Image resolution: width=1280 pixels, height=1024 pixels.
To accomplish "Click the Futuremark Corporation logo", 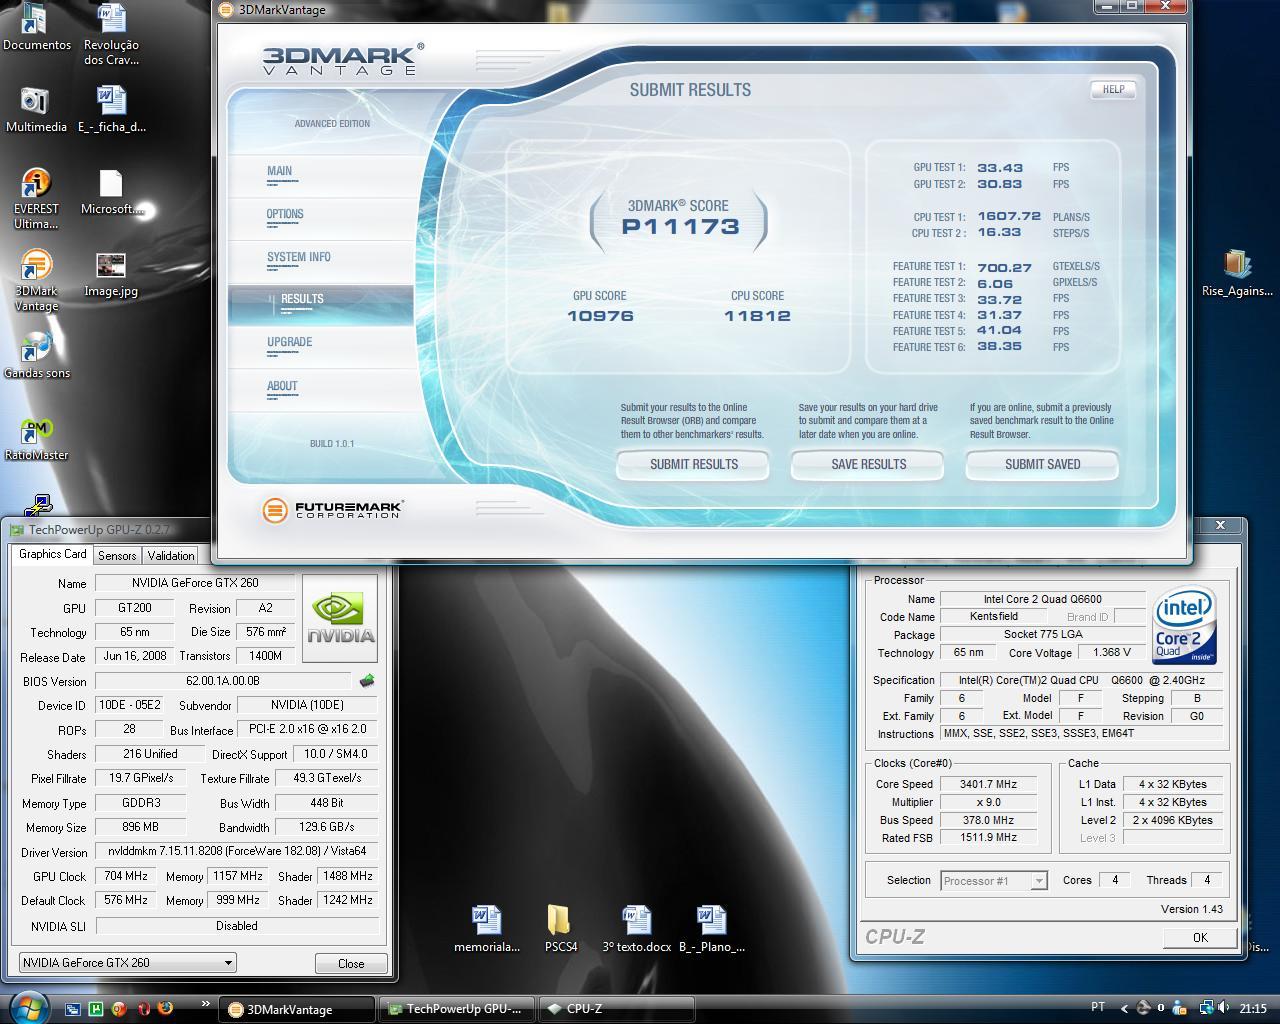I will click(332, 510).
